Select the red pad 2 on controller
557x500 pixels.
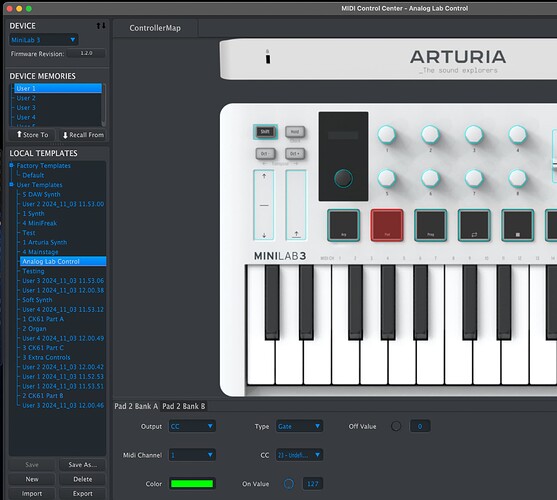(387, 225)
